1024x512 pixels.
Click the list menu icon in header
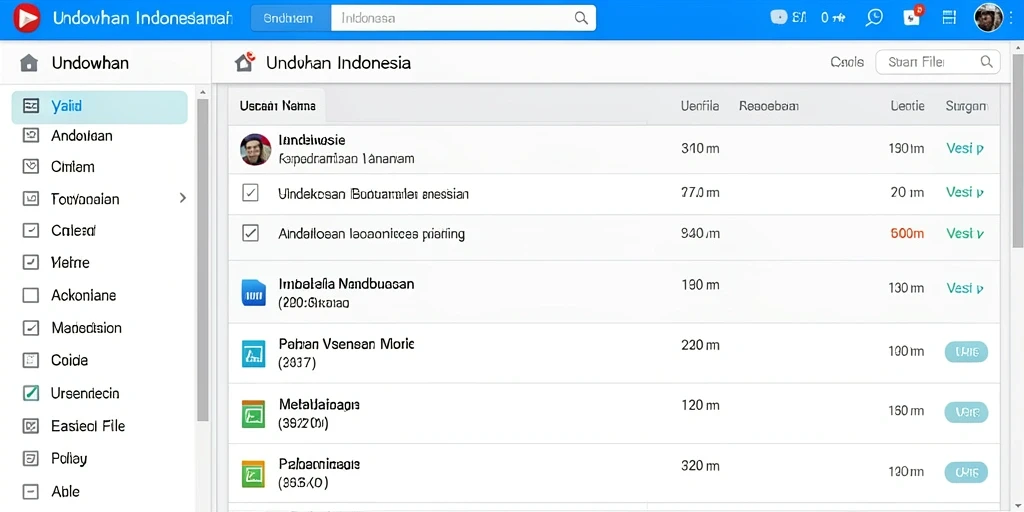tap(950, 18)
